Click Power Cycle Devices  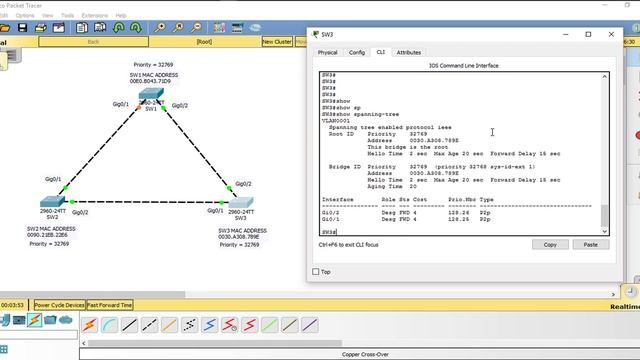59,305
